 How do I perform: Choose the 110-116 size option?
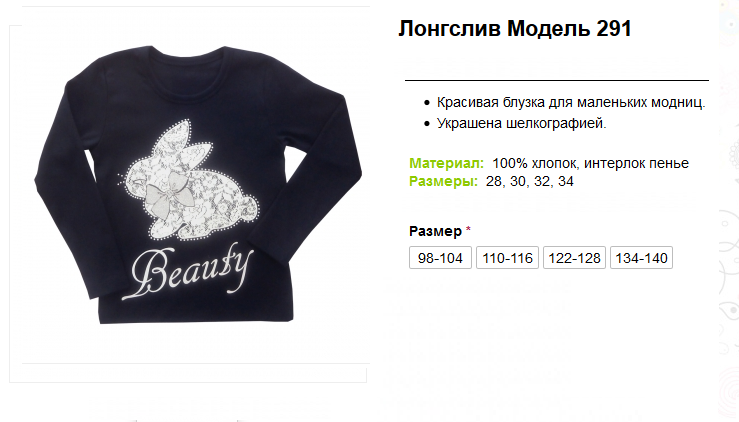tap(507, 258)
